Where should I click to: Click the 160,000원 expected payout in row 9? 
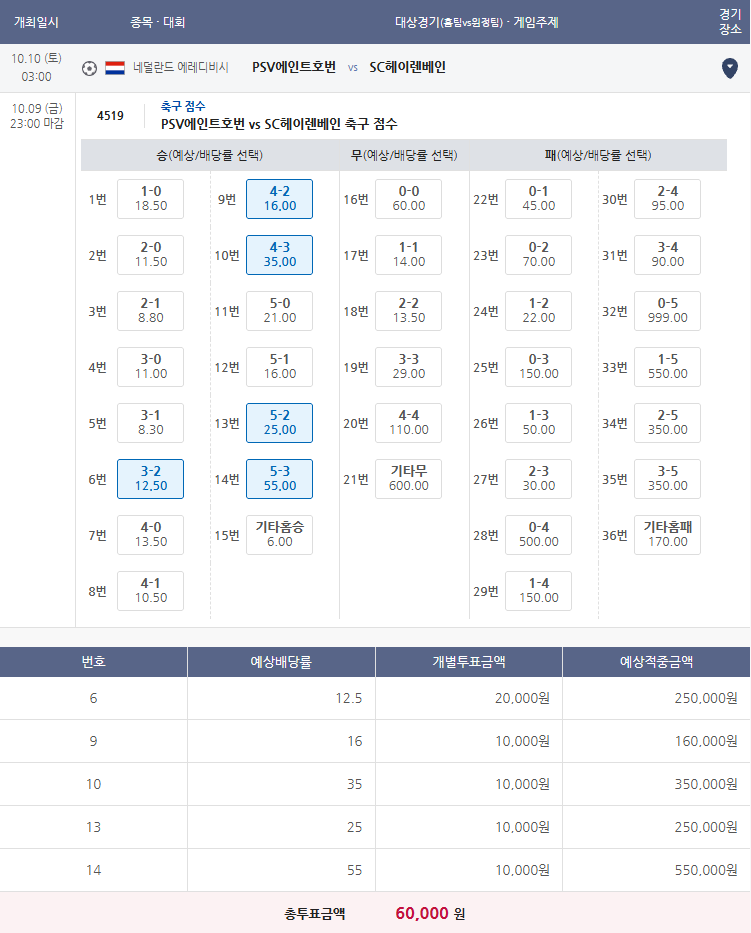click(x=706, y=741)
